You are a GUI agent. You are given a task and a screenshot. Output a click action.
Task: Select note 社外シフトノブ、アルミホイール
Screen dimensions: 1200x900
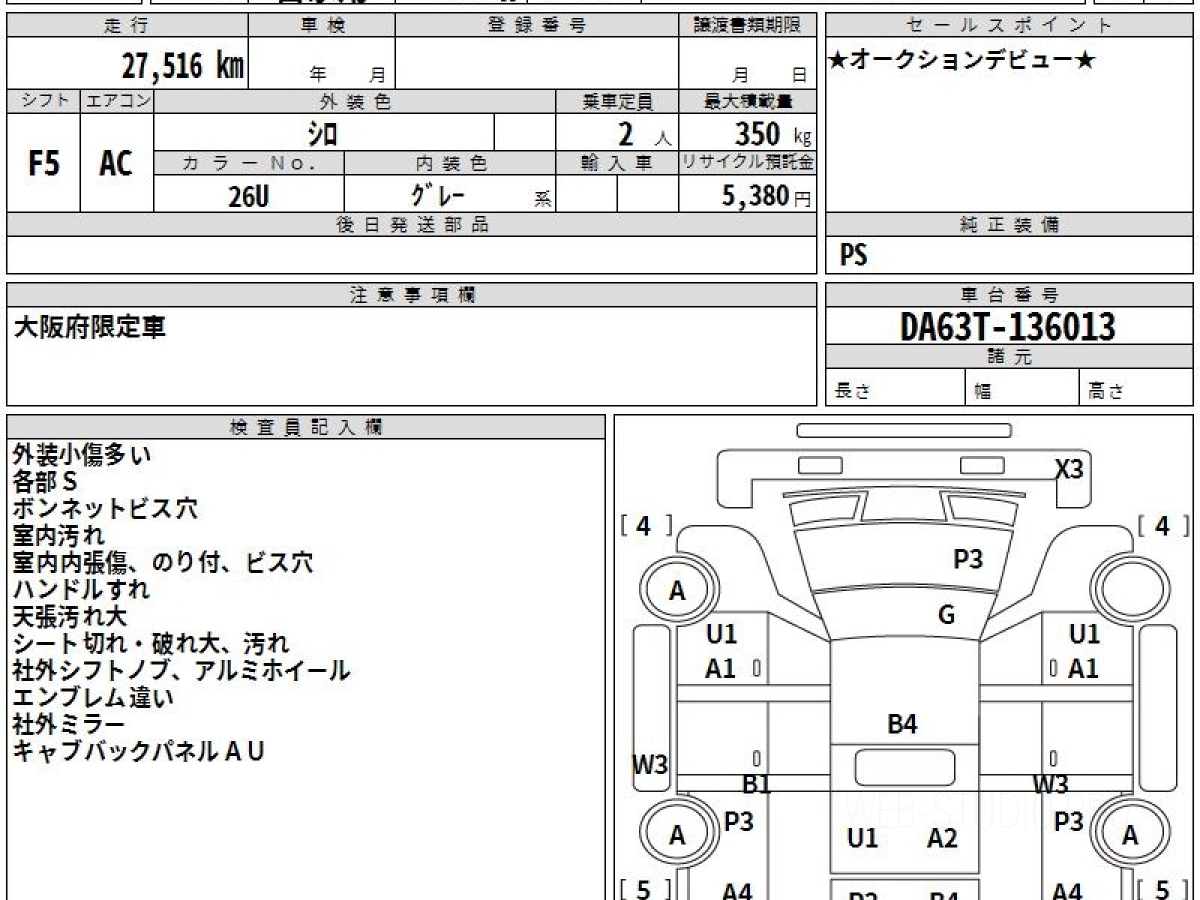point(181,670)
